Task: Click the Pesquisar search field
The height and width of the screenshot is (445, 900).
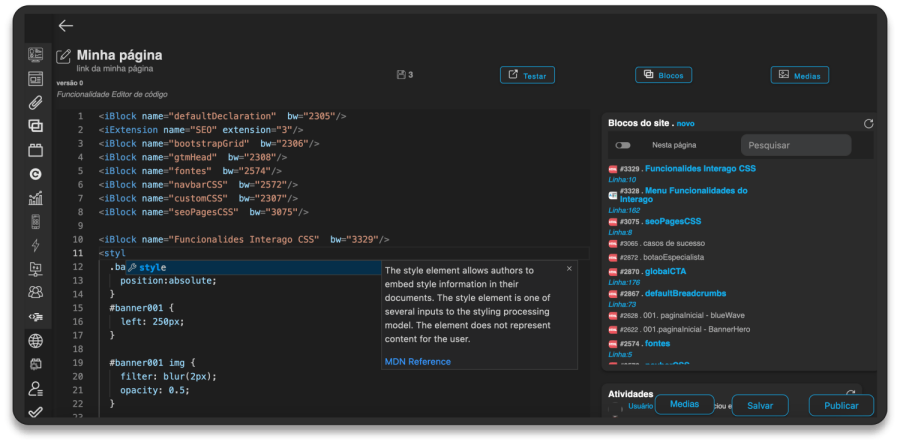Action: [796, 146]
